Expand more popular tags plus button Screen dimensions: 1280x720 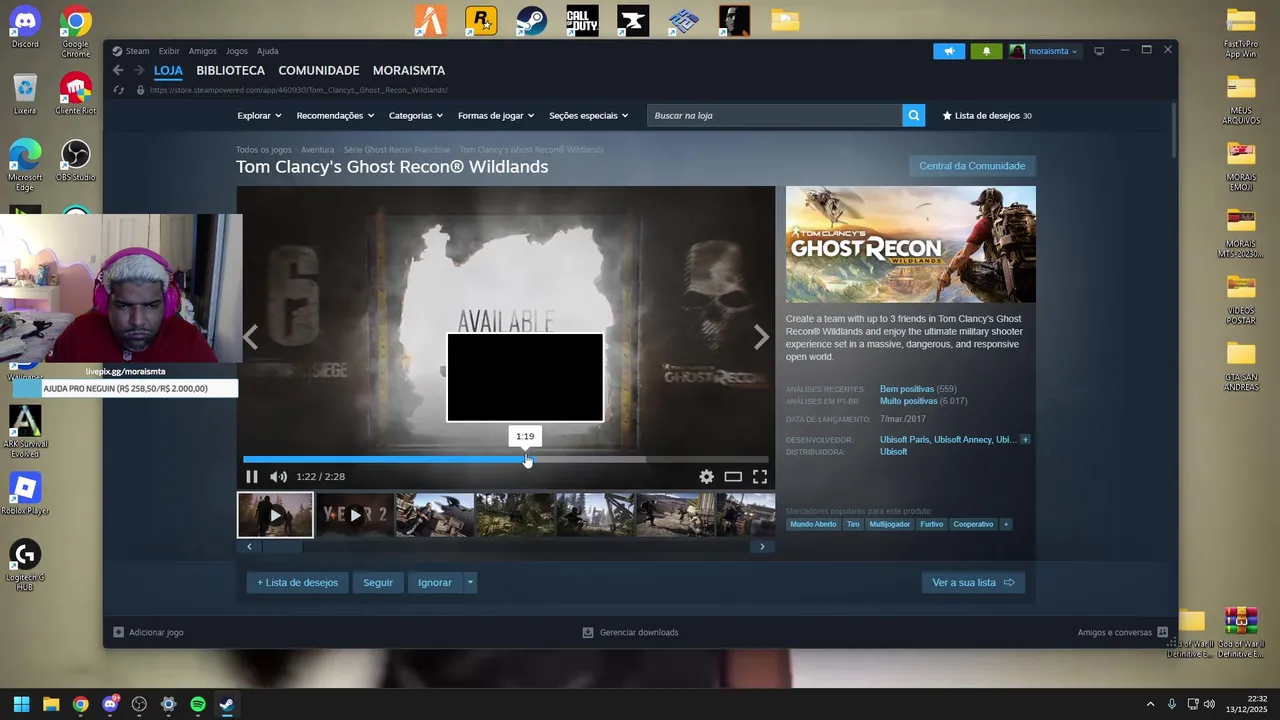(x=1006, y=524)
